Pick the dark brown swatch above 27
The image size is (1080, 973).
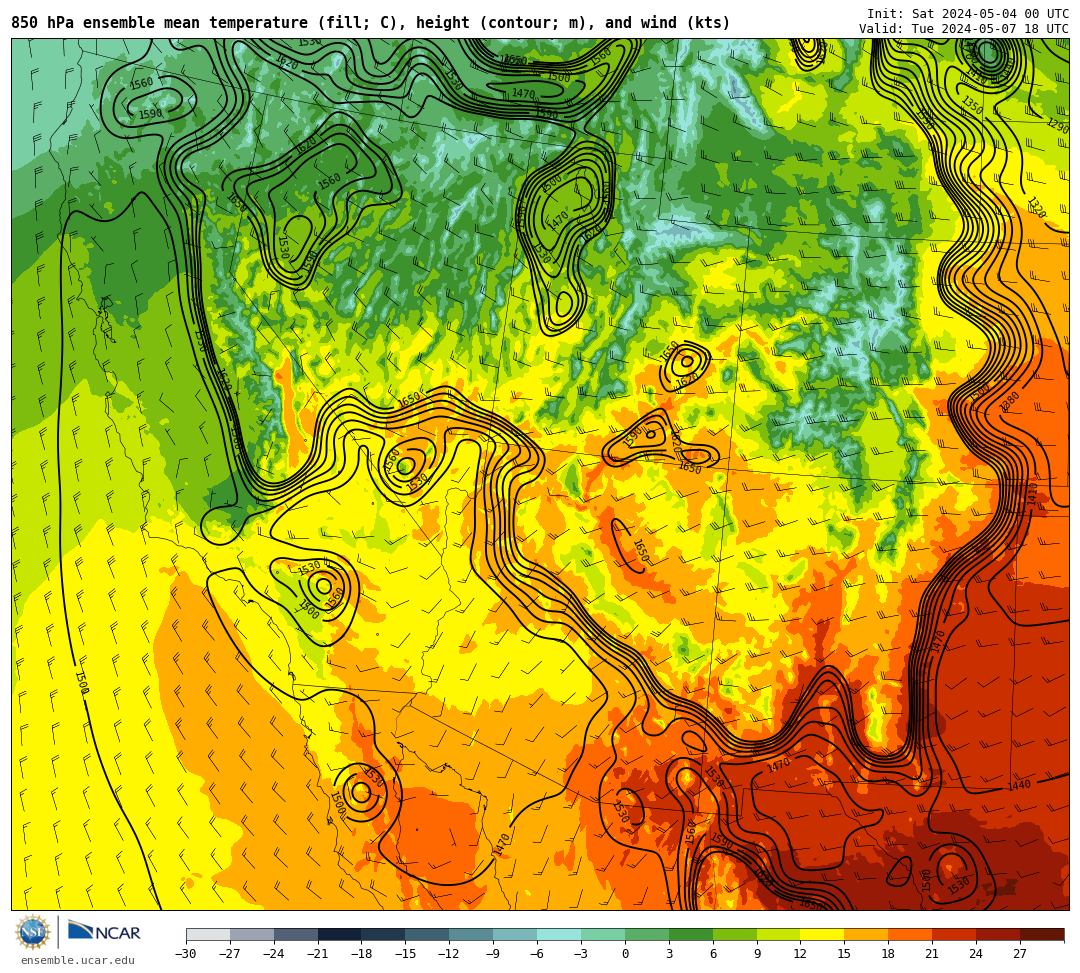(1042, 934)
